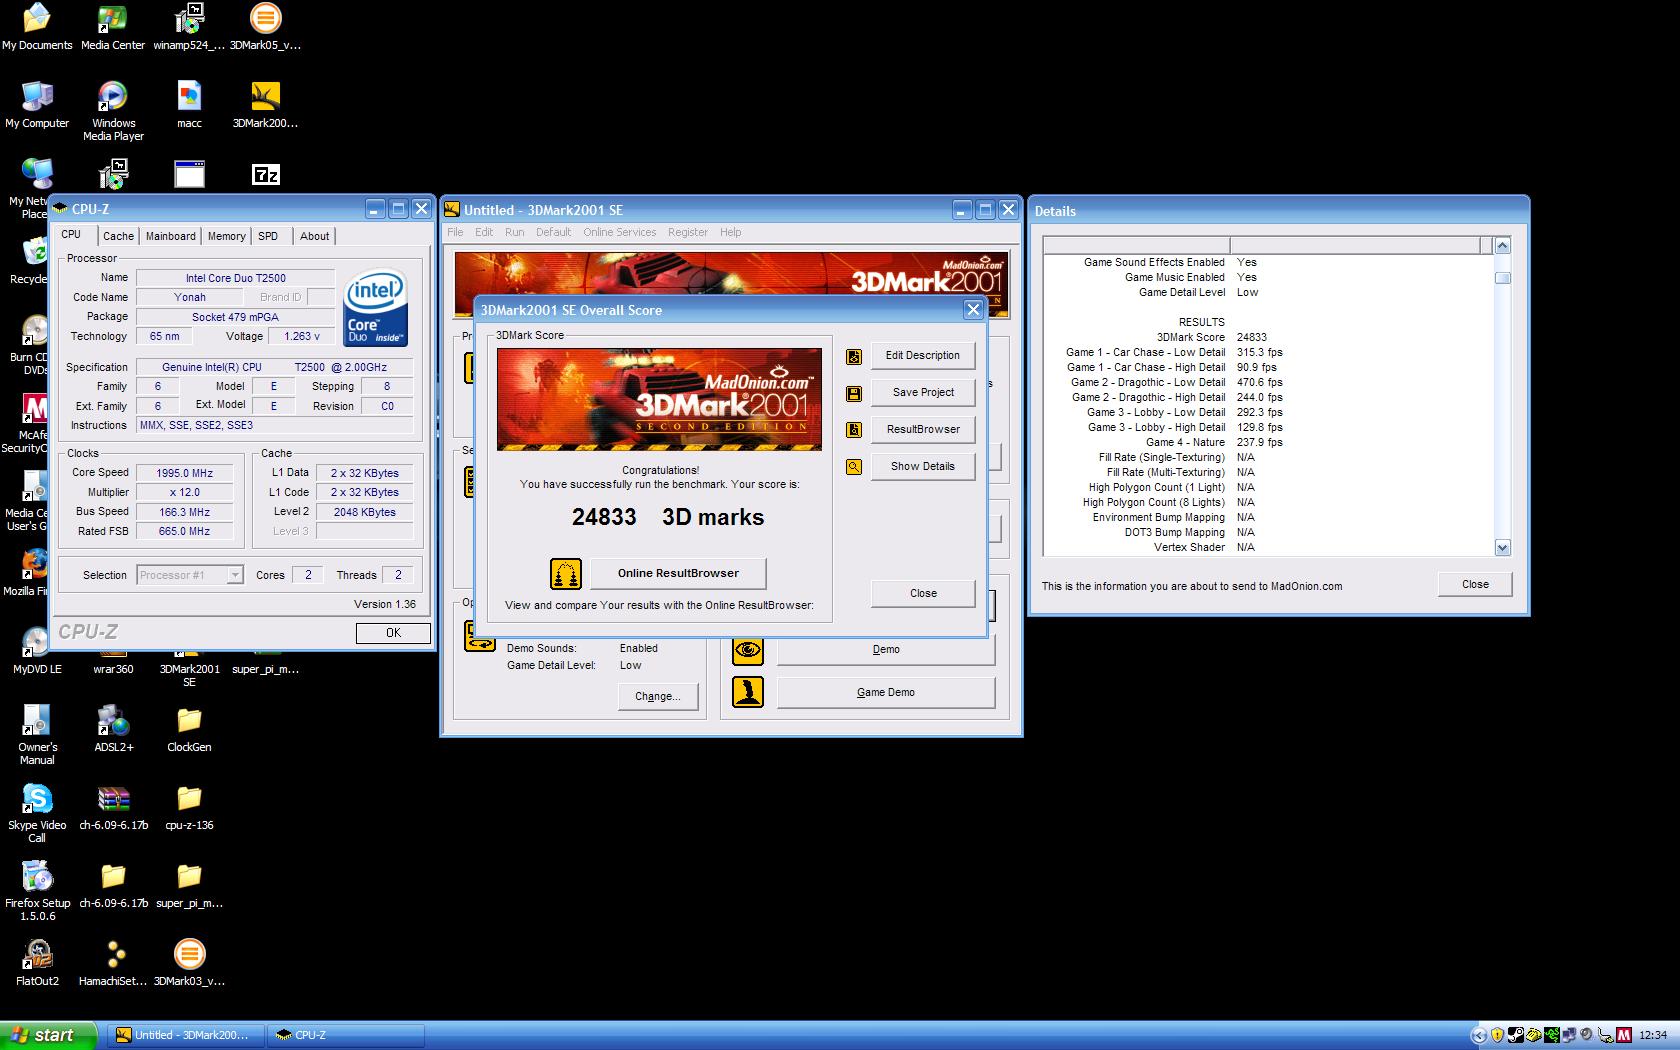Viewport: 1680px width, 1050px height.
Task: Click Show Details button
Action: point(923,467)
